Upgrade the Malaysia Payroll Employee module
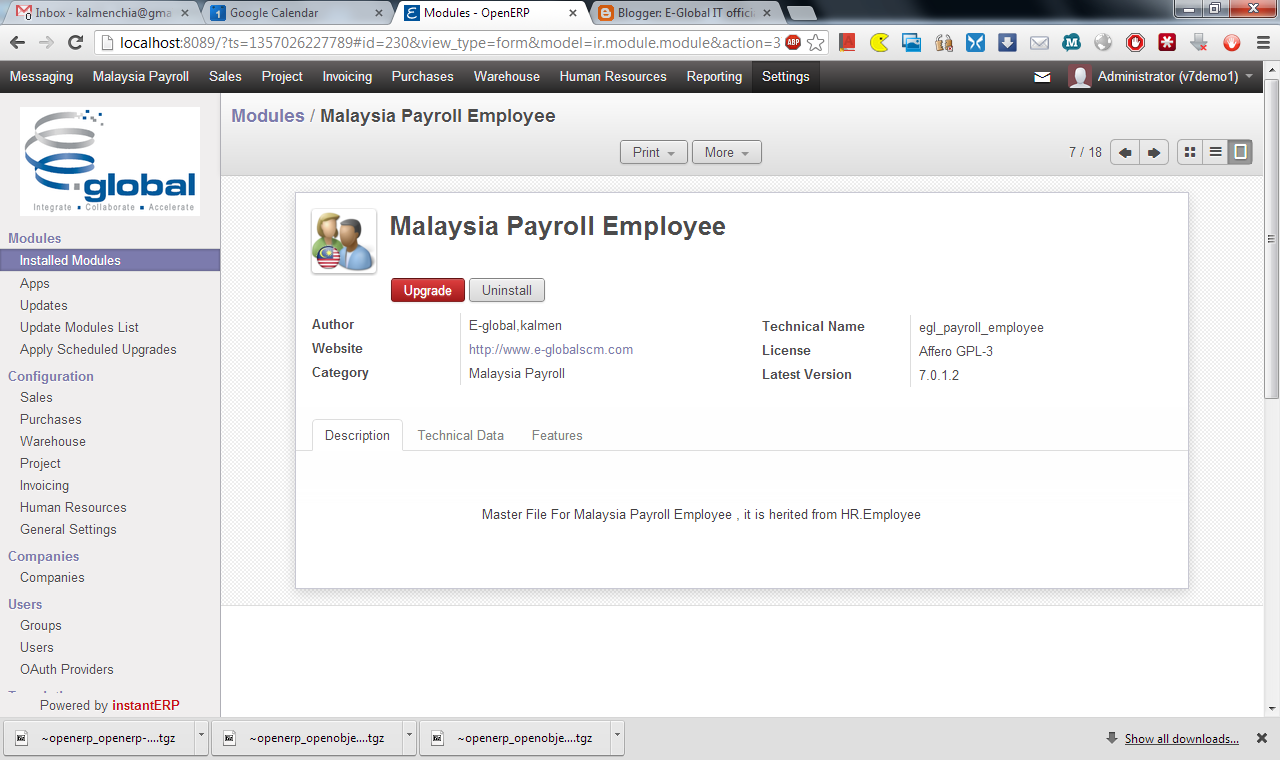This screenshot has height=760, width=1280. point(428,290)
